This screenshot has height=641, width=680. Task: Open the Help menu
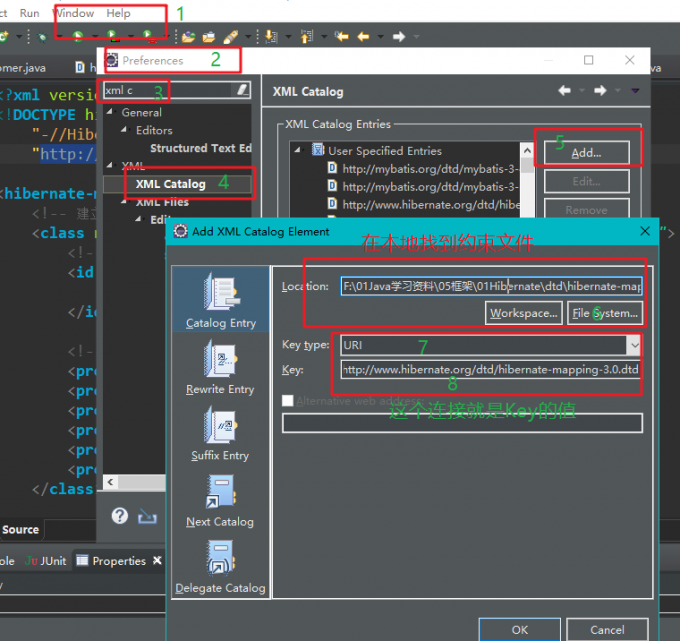pyautogui.click(x=118, y=13)
